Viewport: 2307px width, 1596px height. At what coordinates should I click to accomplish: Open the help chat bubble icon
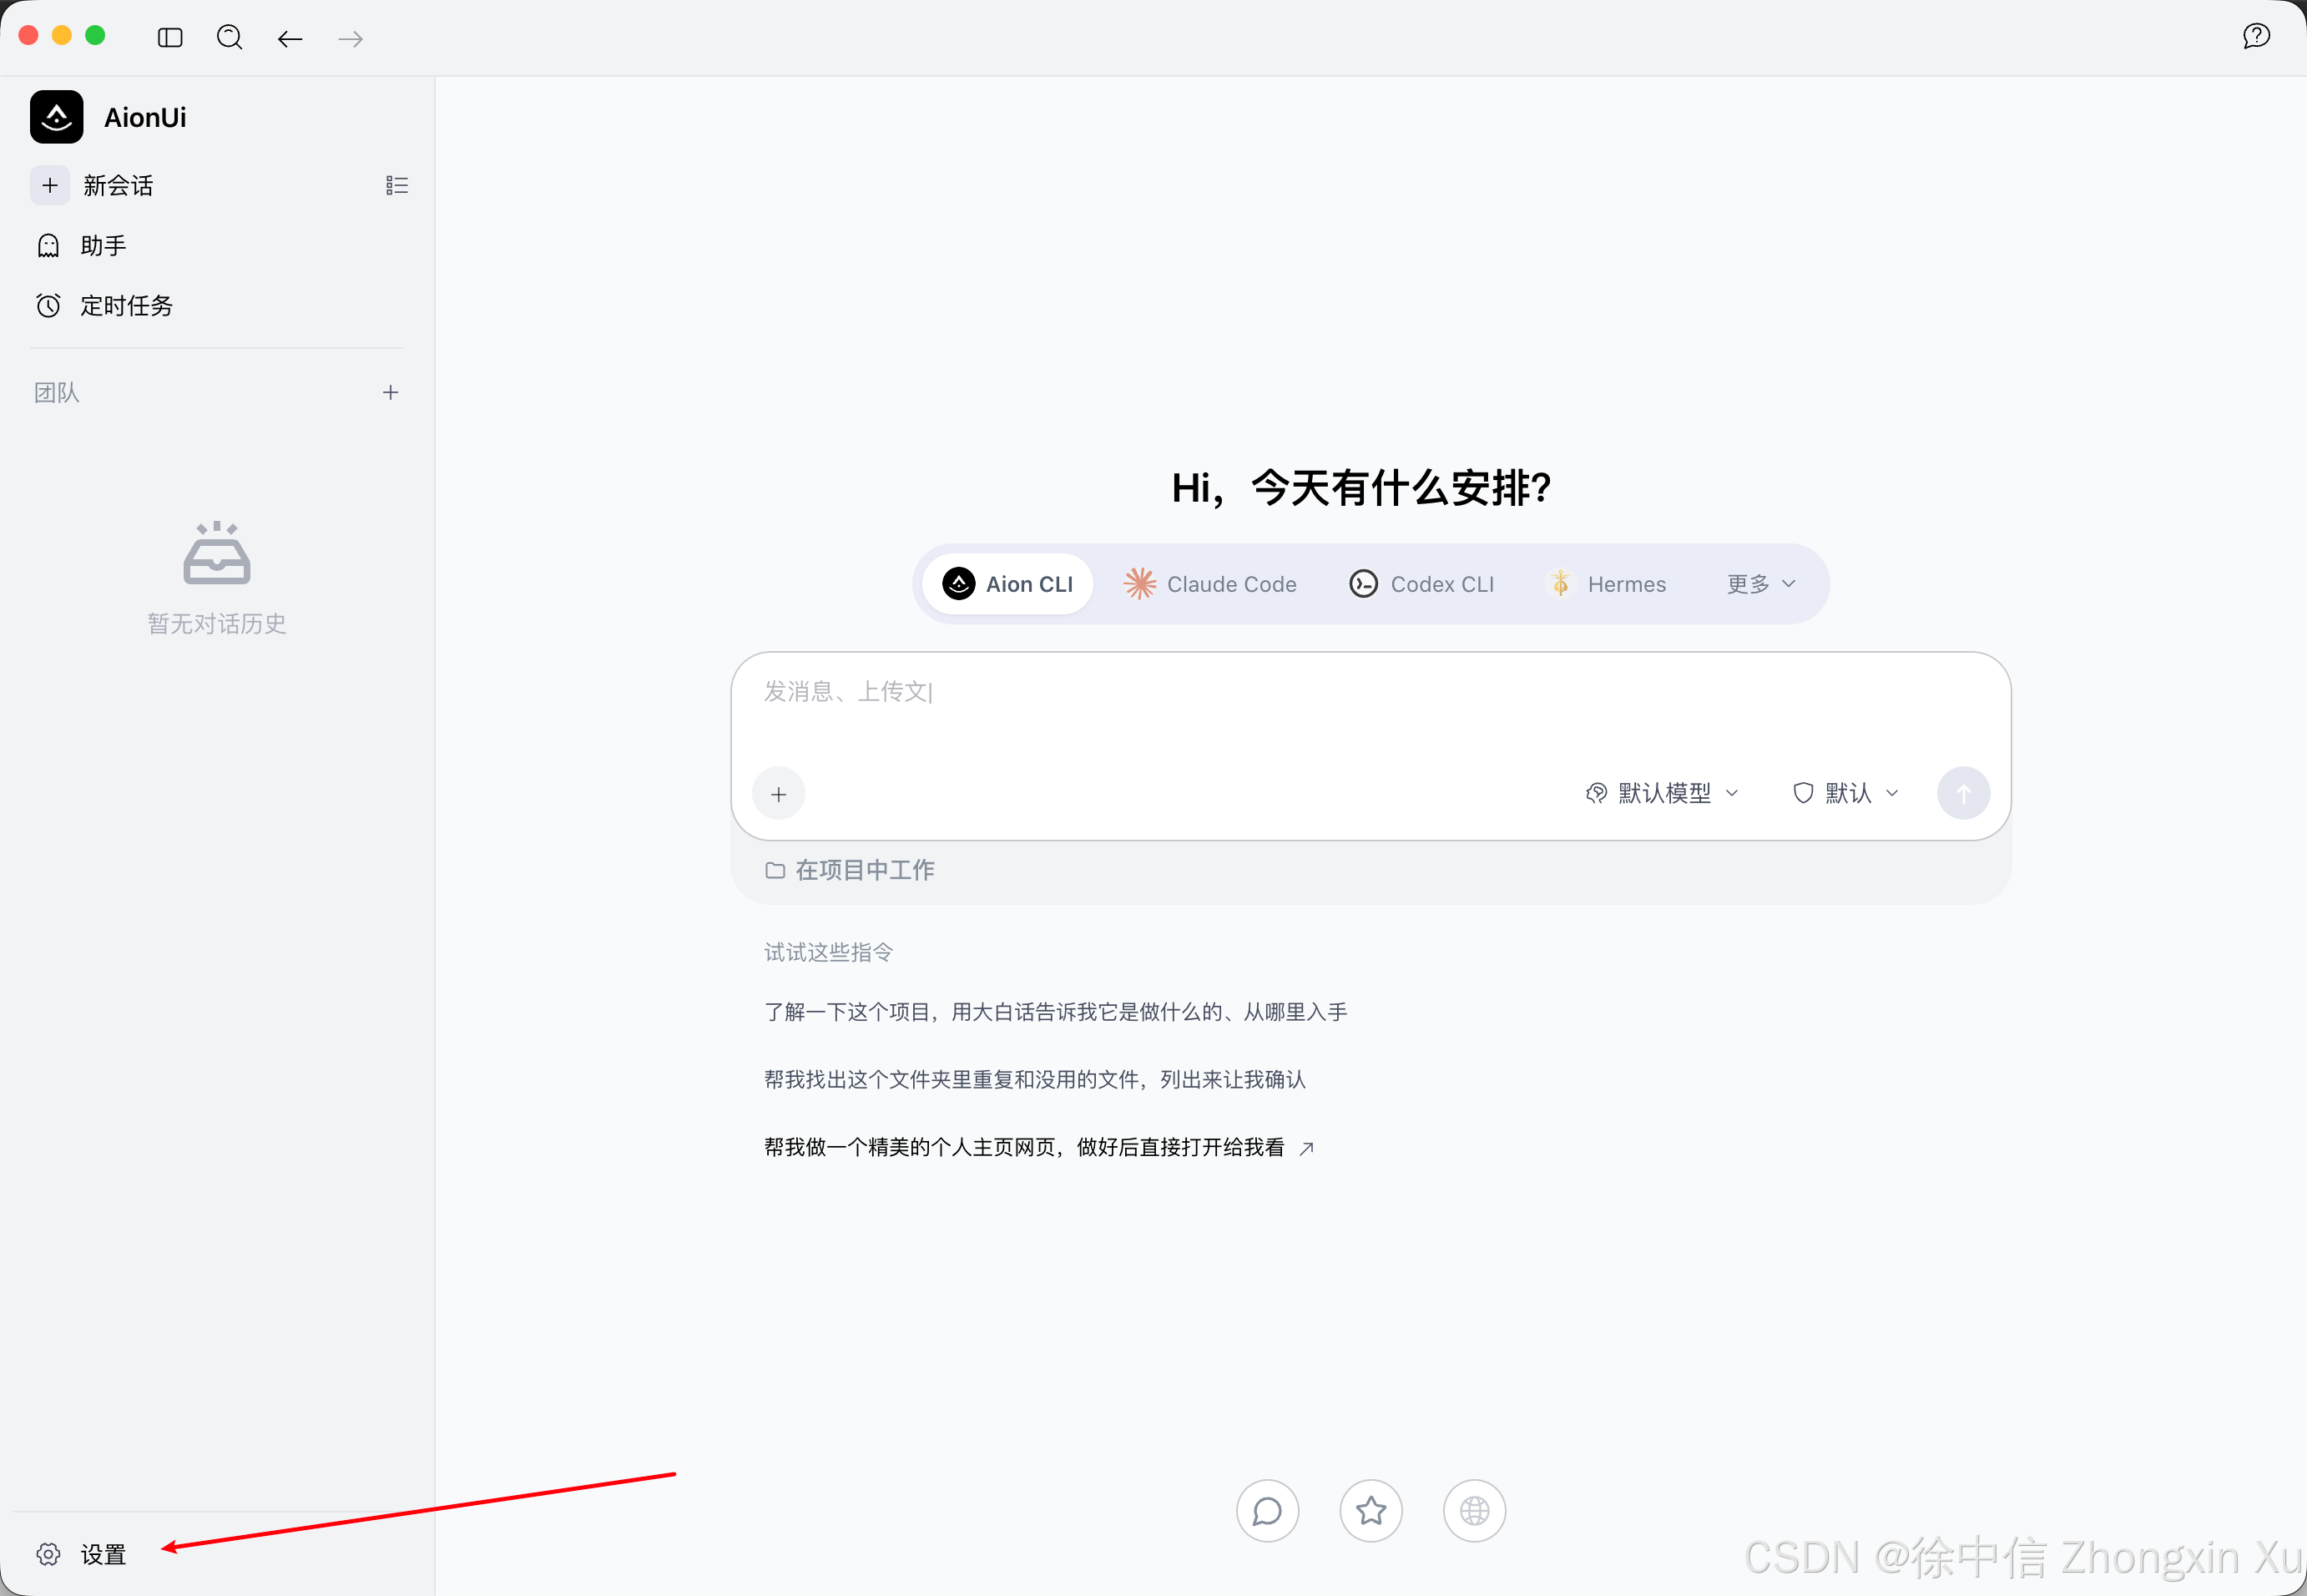click(x=2256, y=37)
